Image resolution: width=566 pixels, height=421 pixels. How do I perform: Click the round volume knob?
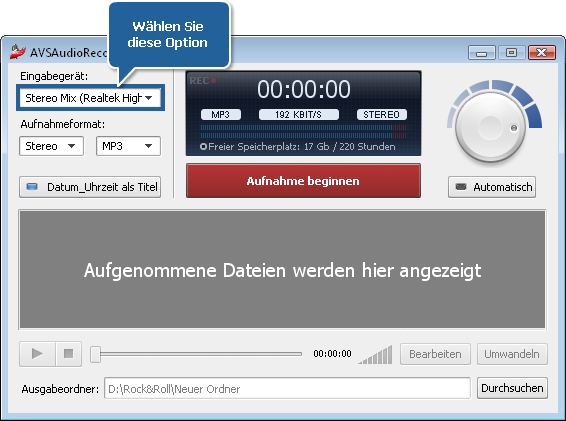490,127
